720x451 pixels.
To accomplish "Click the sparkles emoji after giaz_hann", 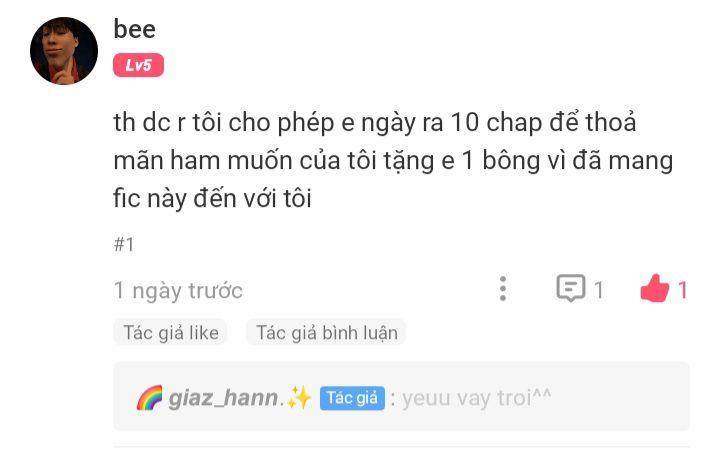I will click(299, 398).
